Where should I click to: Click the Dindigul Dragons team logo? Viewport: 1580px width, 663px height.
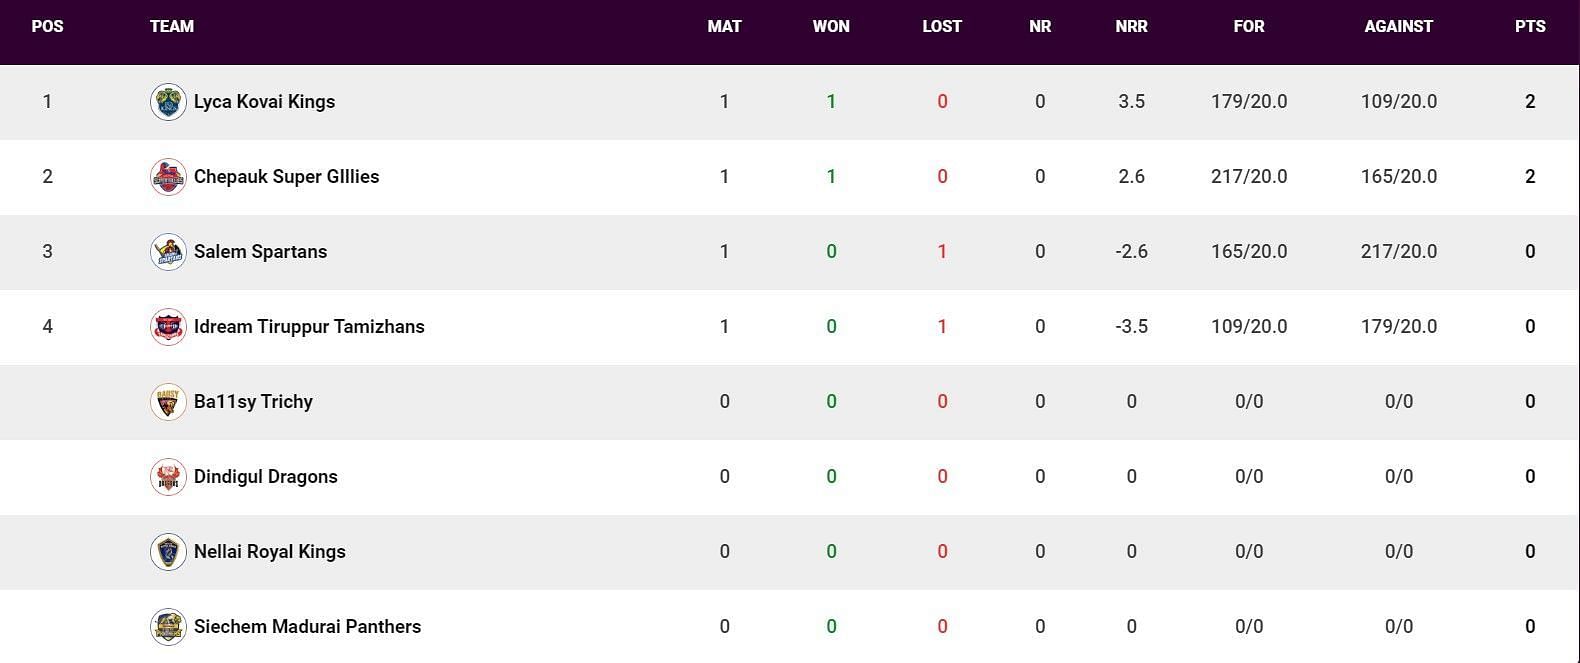168,477
